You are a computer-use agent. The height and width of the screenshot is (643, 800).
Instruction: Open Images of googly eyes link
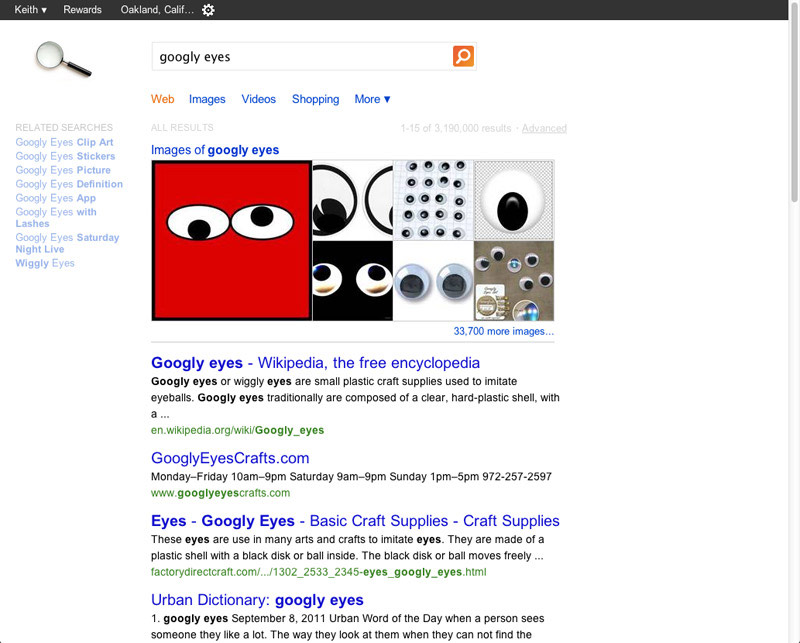[x=215, y=150]
